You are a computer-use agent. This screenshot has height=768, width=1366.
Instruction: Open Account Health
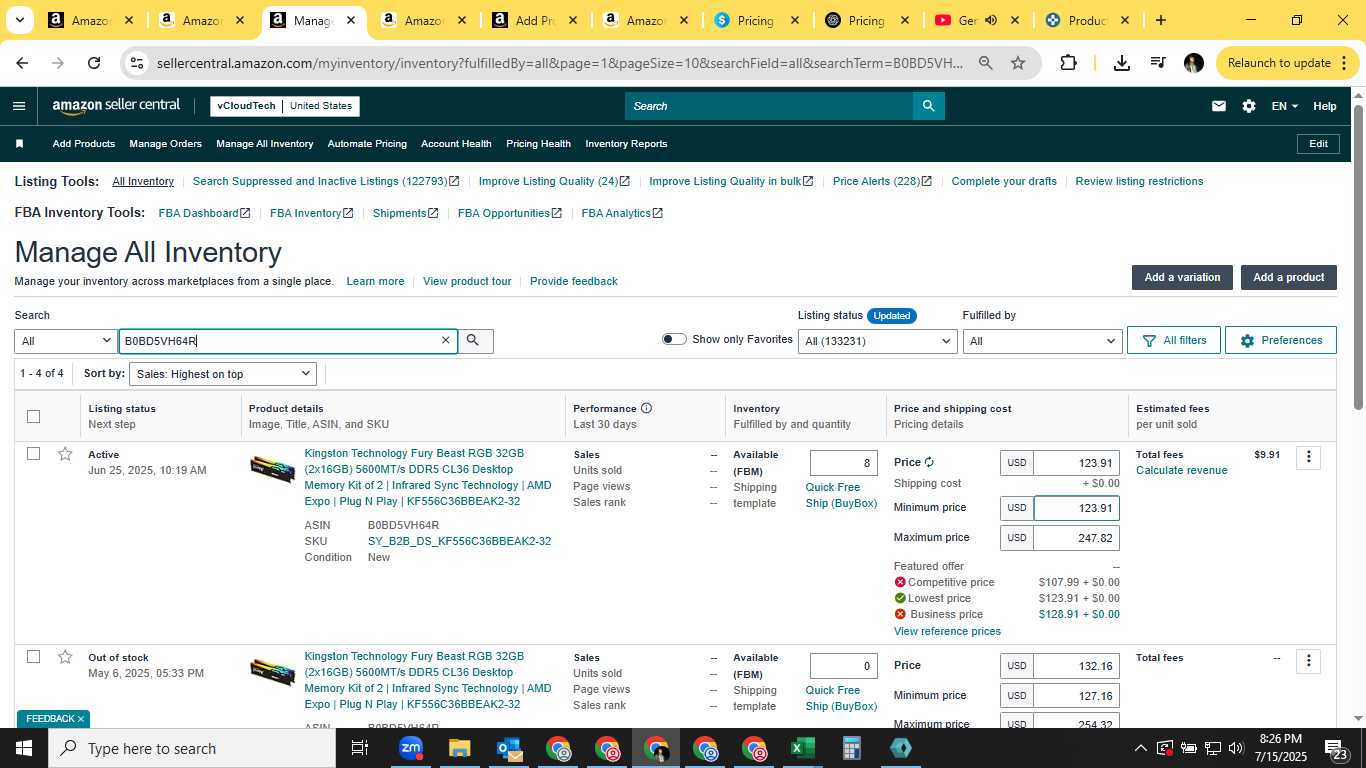coord(456,144)
